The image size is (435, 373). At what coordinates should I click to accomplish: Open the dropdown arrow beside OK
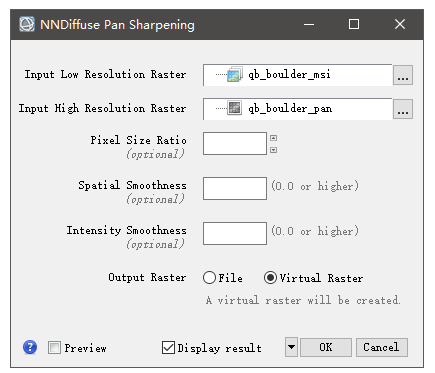(291, 347)
